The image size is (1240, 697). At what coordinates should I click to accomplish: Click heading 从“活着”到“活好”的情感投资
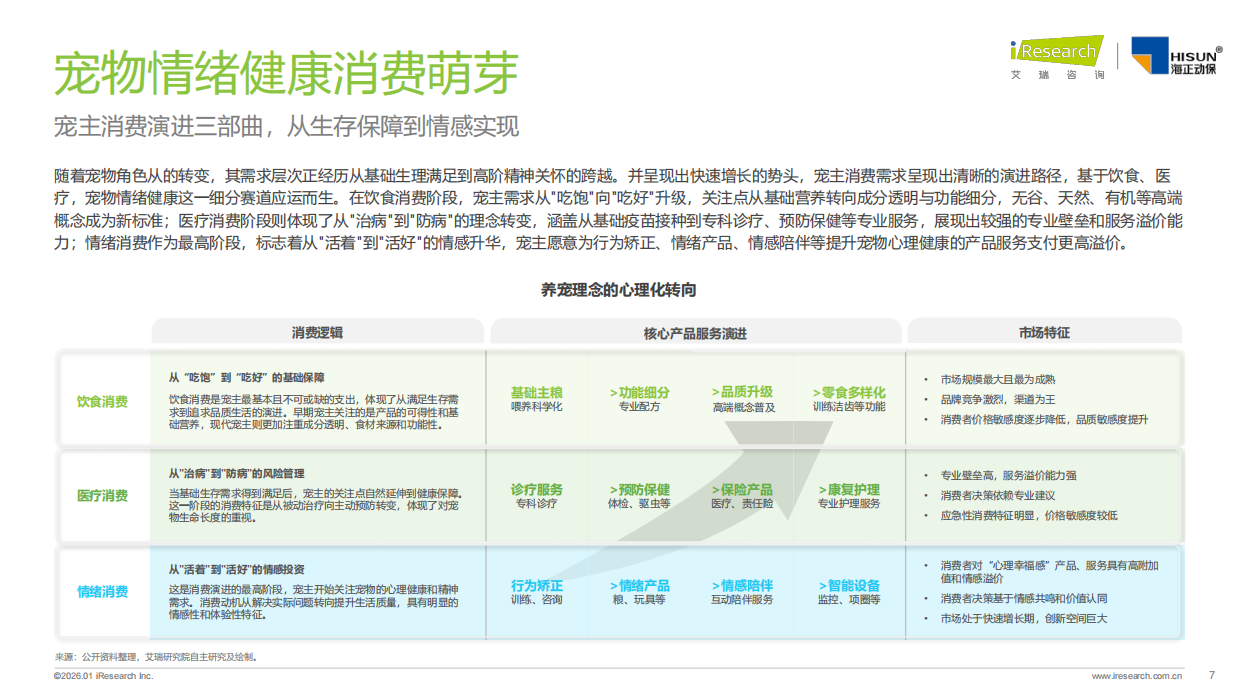pos(236,568)
